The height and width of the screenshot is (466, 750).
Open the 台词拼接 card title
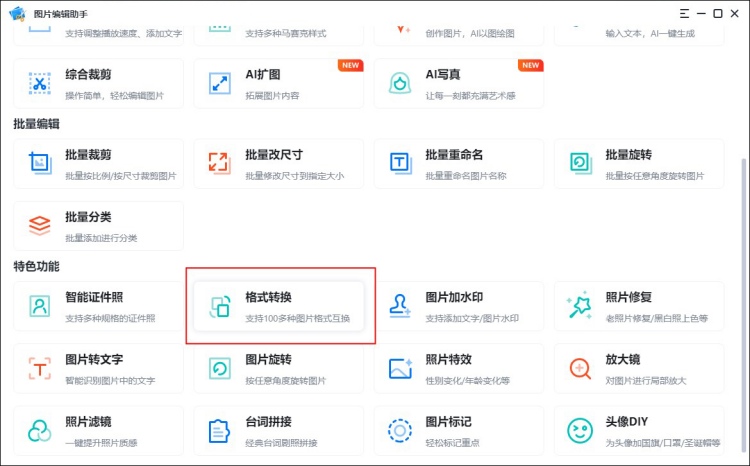(268, 422)
